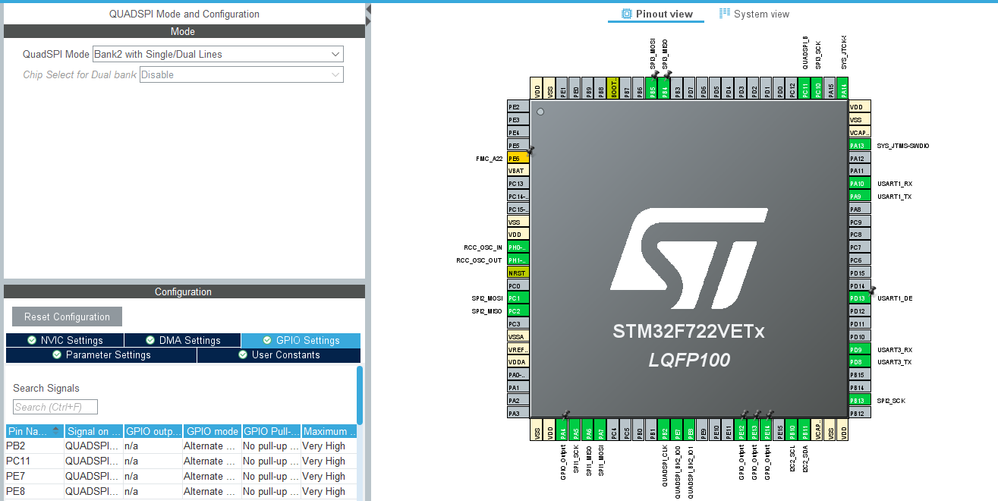998x501 pixels.
Task: Select the PC11 row in GPIO table
Action: tap(181, 461)
